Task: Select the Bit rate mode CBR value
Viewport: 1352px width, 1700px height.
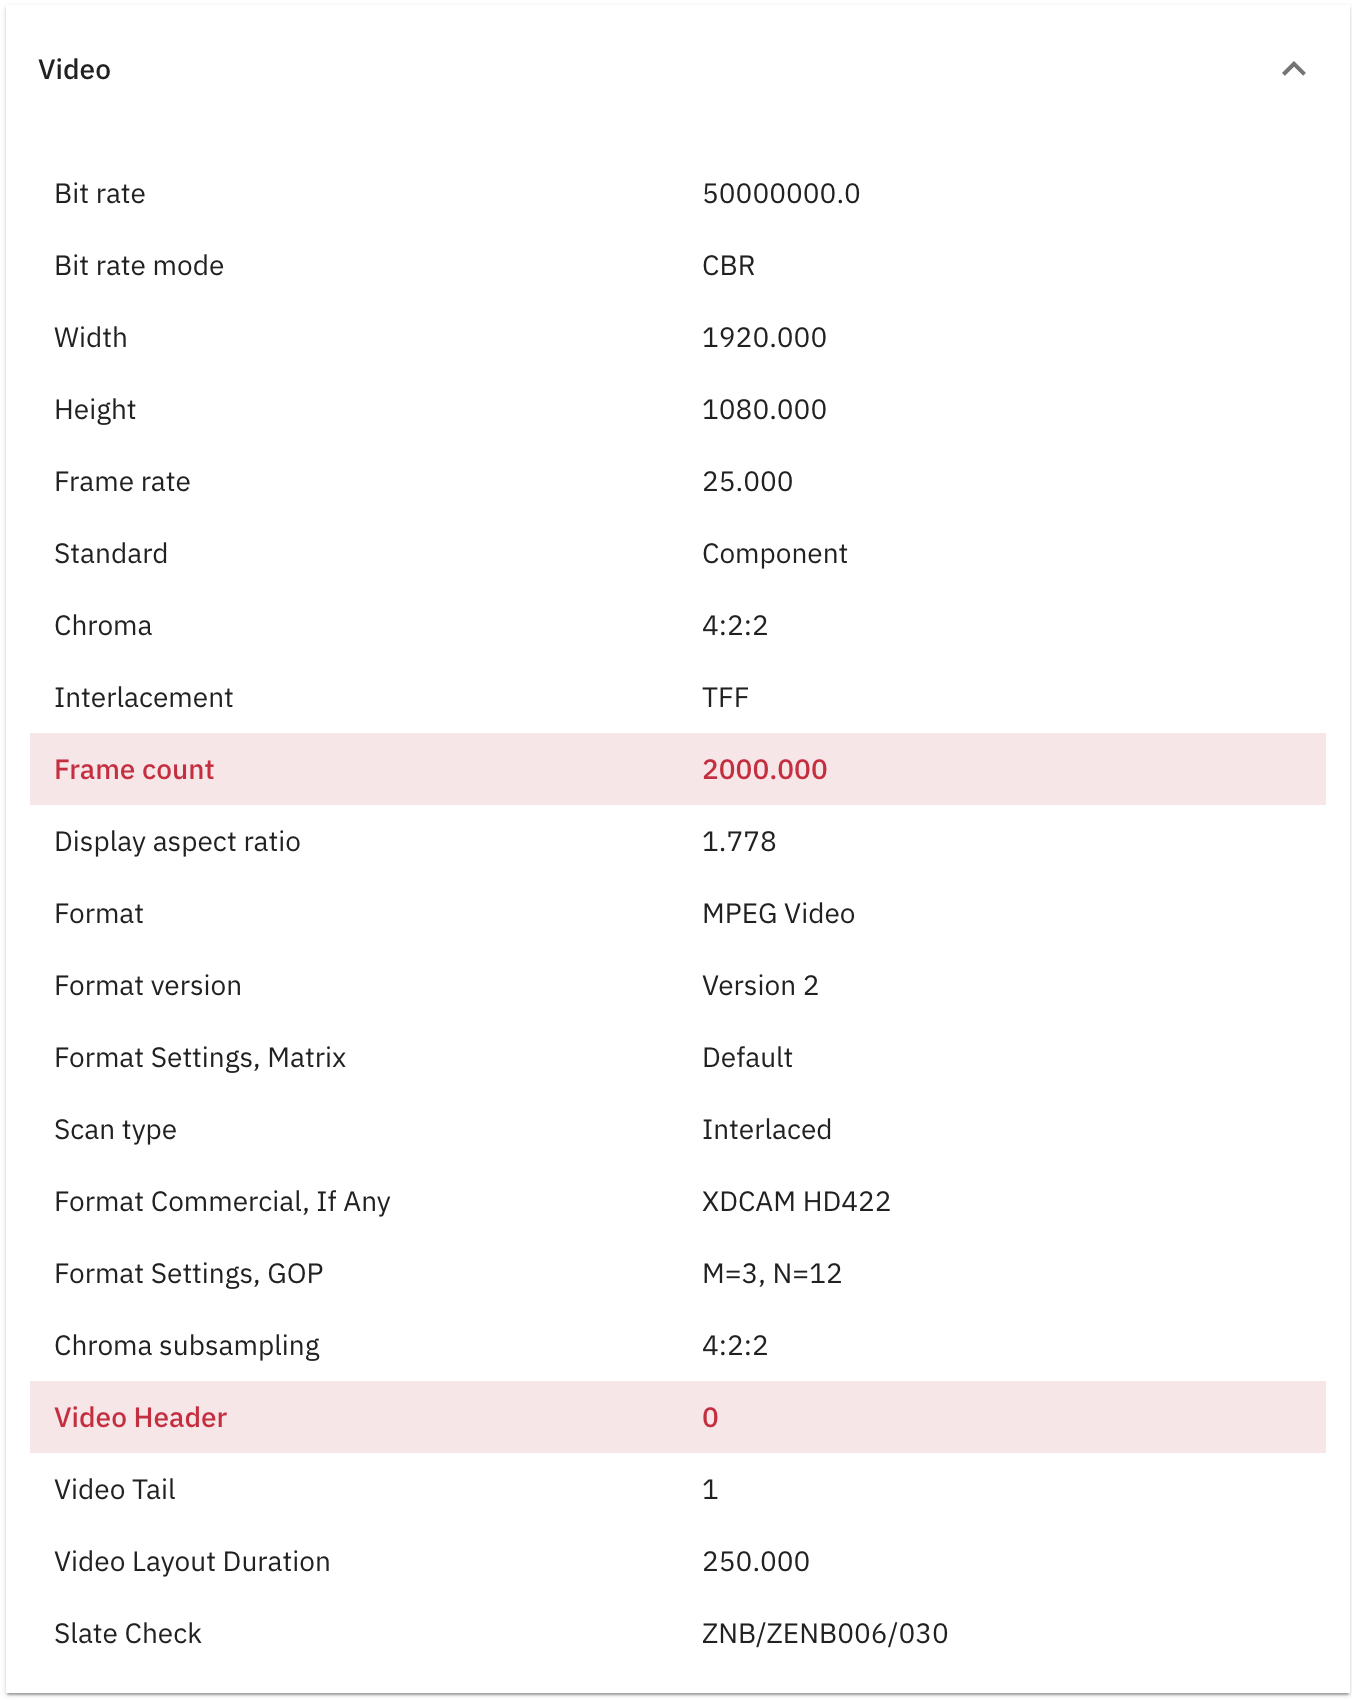Action: (x=728, y=266)
